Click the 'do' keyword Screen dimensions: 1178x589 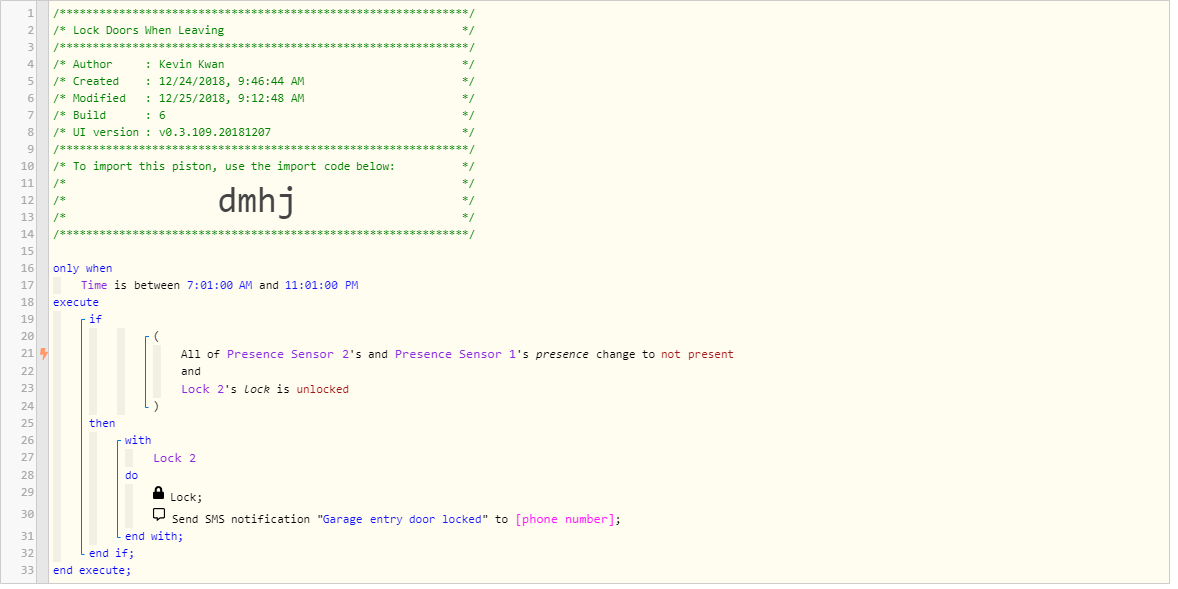point(131,476)
